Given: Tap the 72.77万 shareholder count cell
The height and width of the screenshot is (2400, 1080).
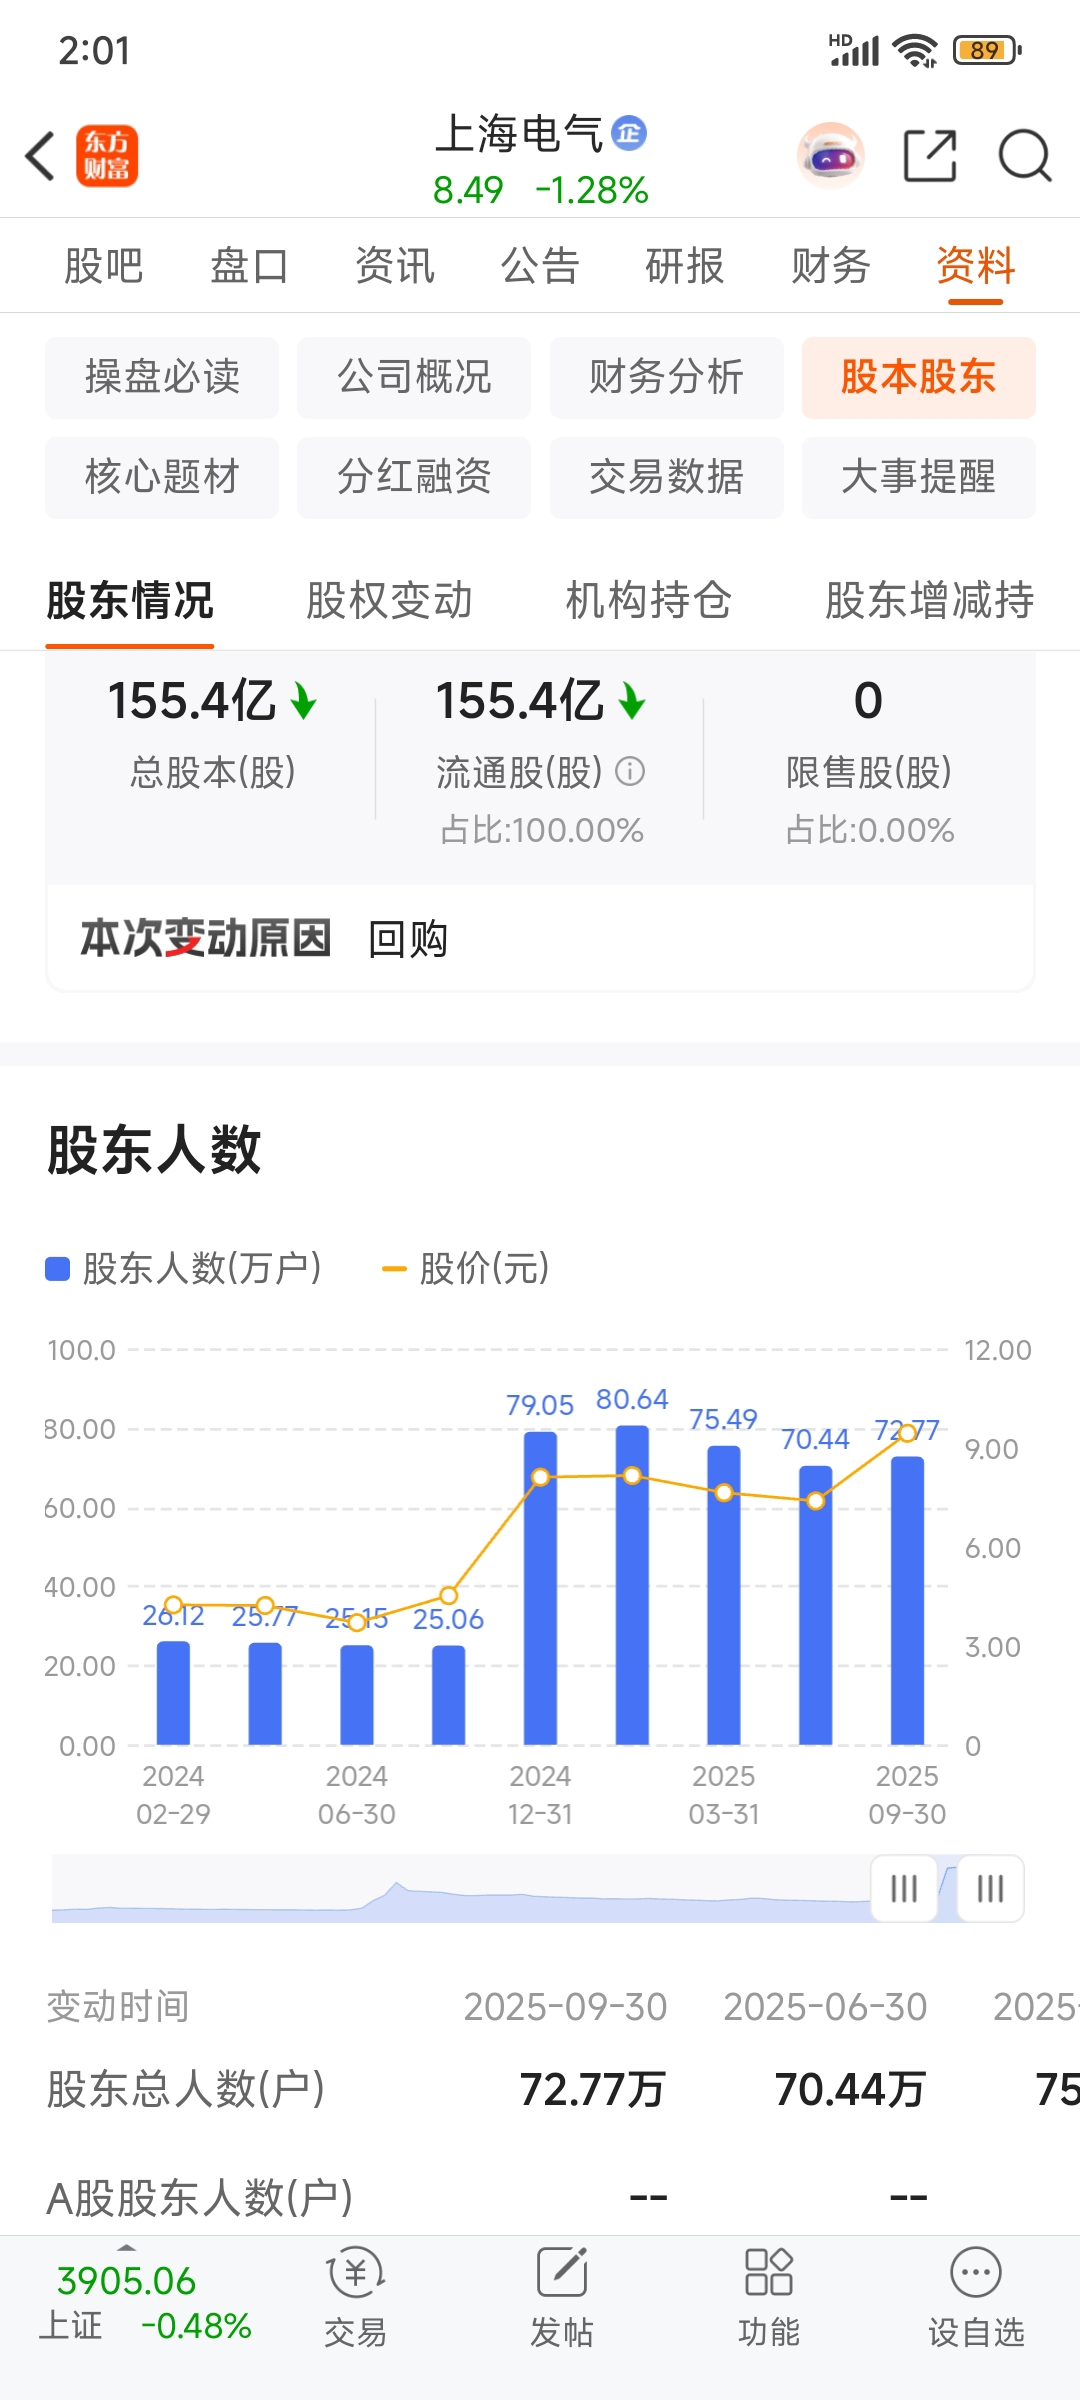Looking at the screenshot, I should click(x=592, y=2089).
